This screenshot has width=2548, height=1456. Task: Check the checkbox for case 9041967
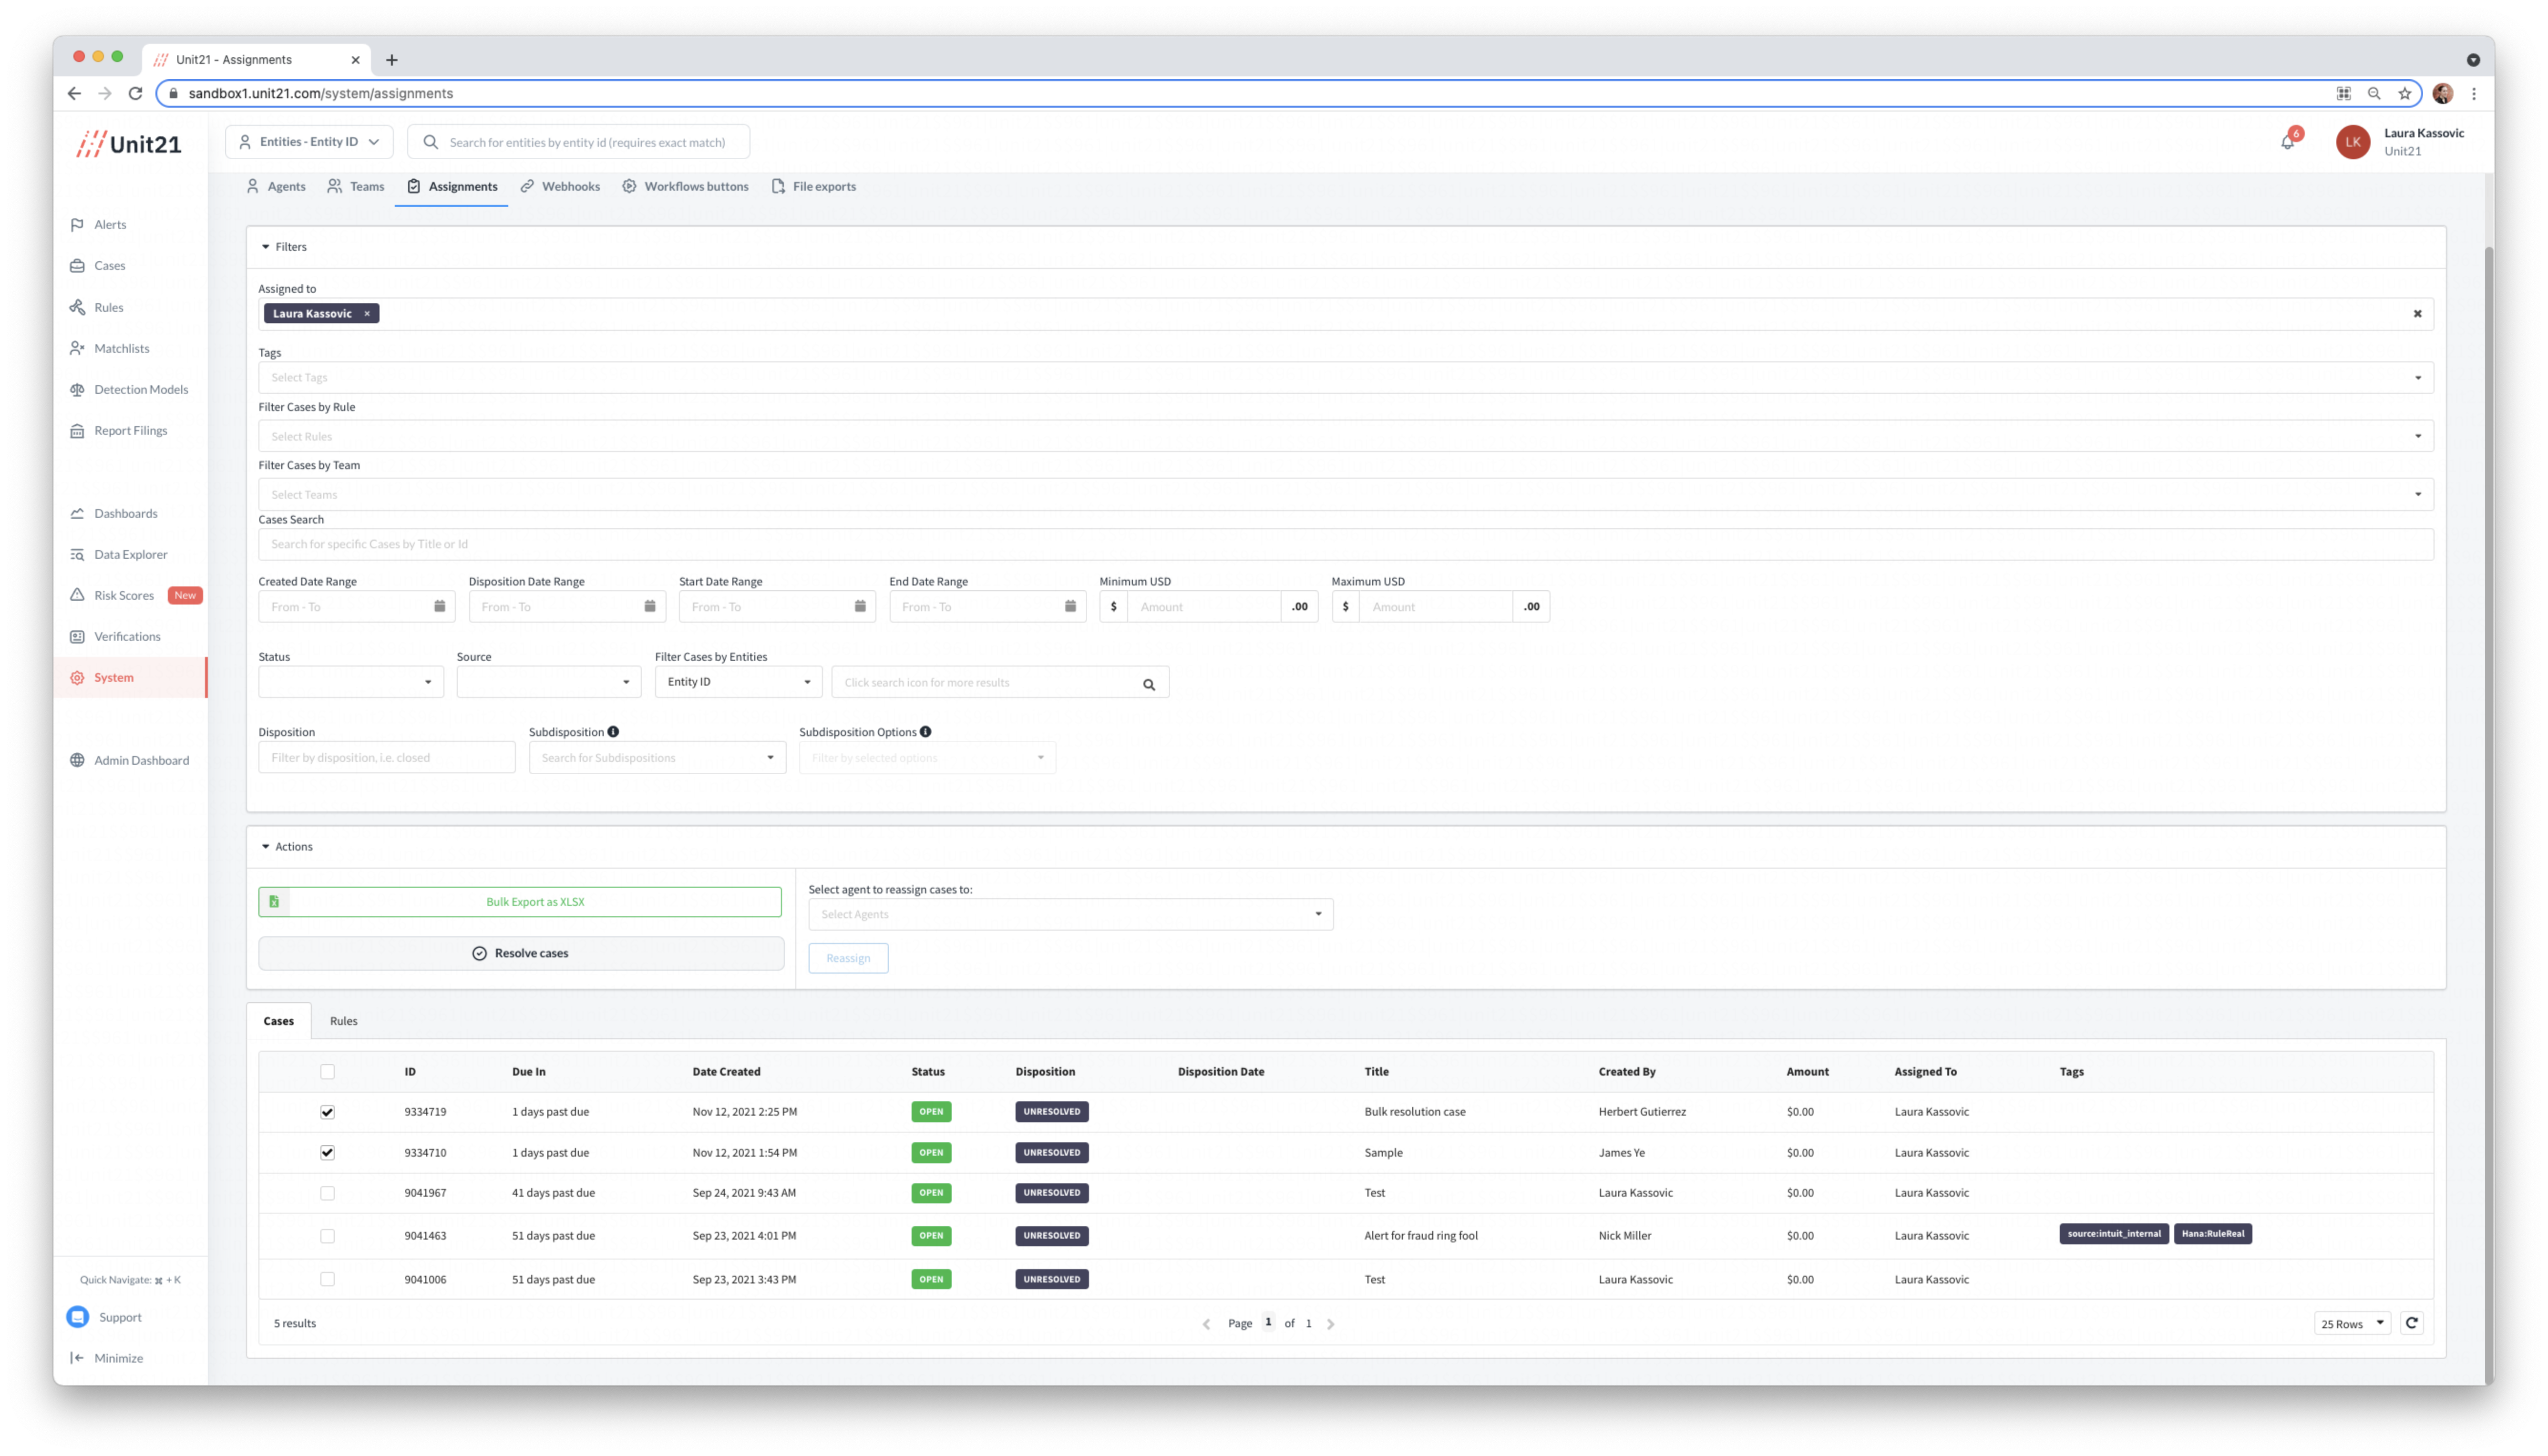point(327,1193)
